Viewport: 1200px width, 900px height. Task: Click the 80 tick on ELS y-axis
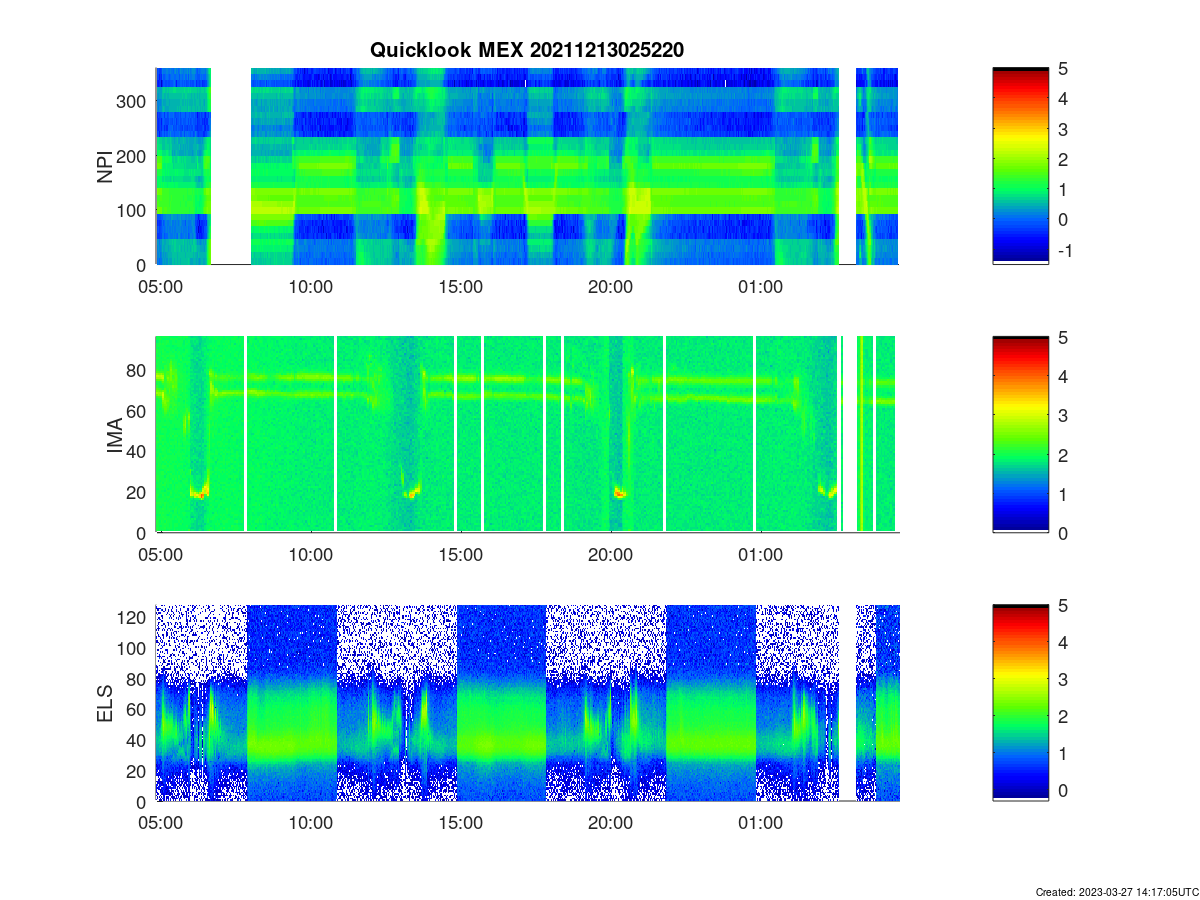(x=139, y=679)
